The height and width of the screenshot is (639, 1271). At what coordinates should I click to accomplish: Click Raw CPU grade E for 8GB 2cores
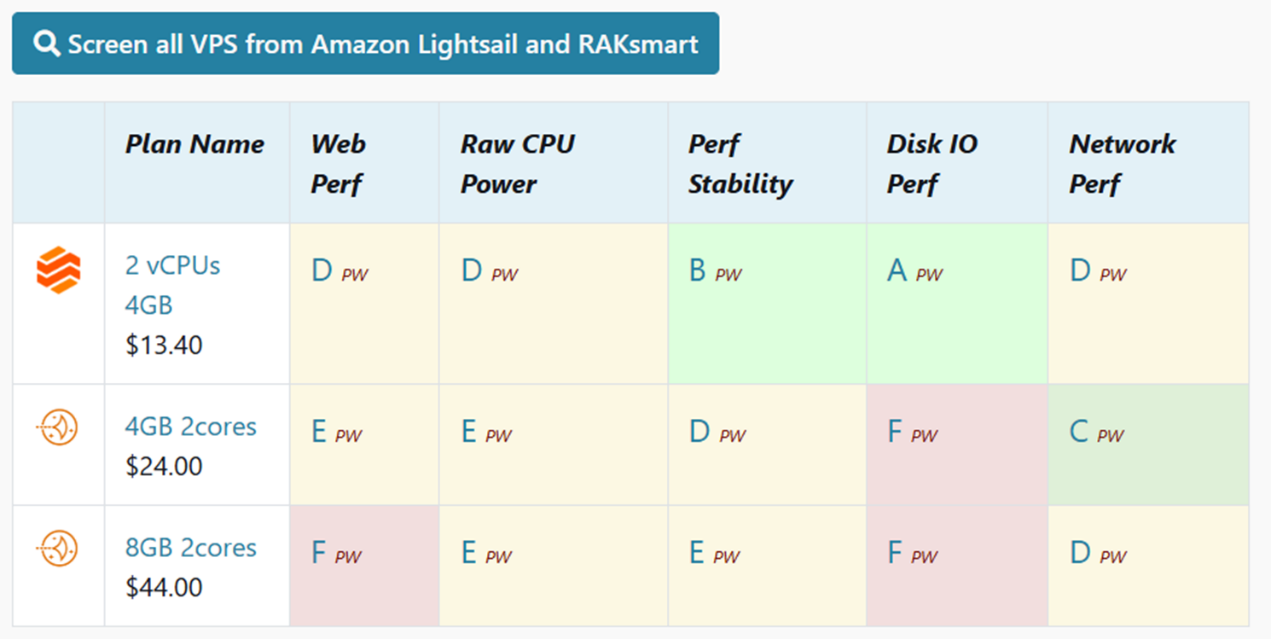point(469,553)
